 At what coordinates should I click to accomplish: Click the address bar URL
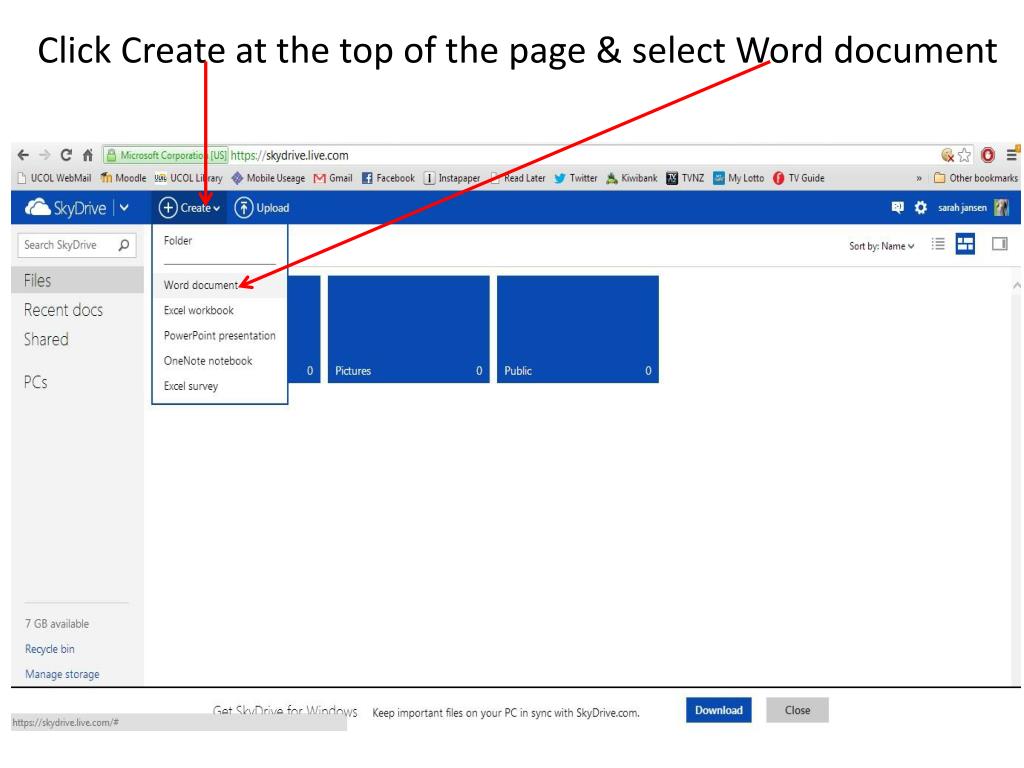[x=289, y=155]
